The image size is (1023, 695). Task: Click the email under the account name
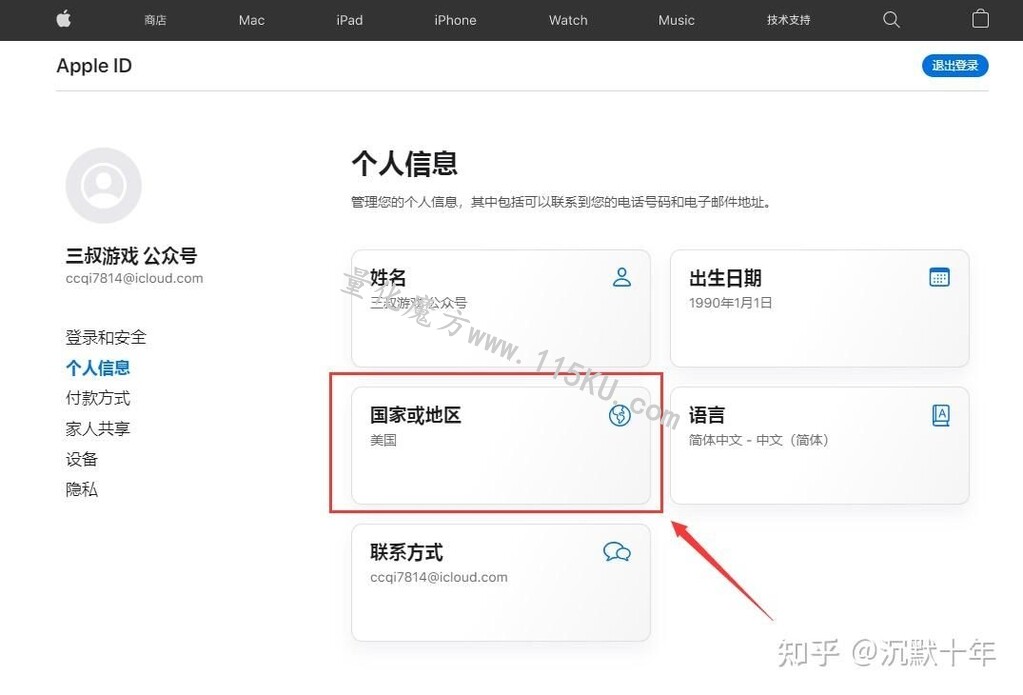(x=134, y=278)
